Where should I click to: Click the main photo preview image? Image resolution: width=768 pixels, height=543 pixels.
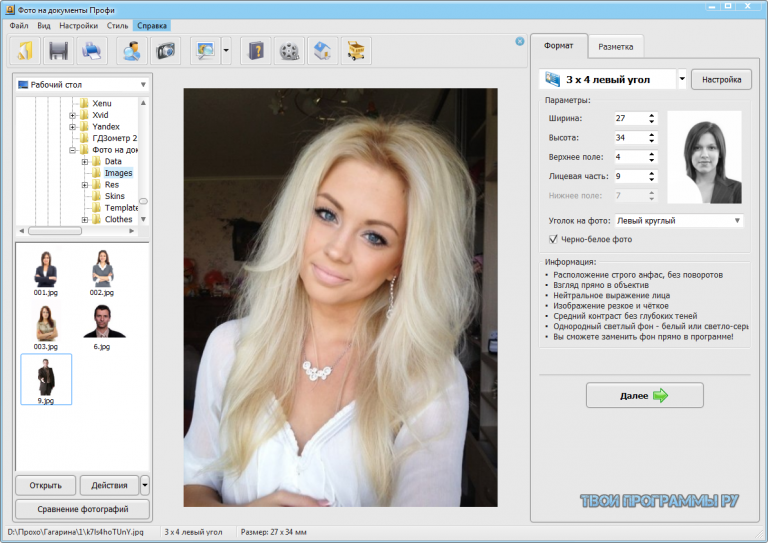click(340, 297)
